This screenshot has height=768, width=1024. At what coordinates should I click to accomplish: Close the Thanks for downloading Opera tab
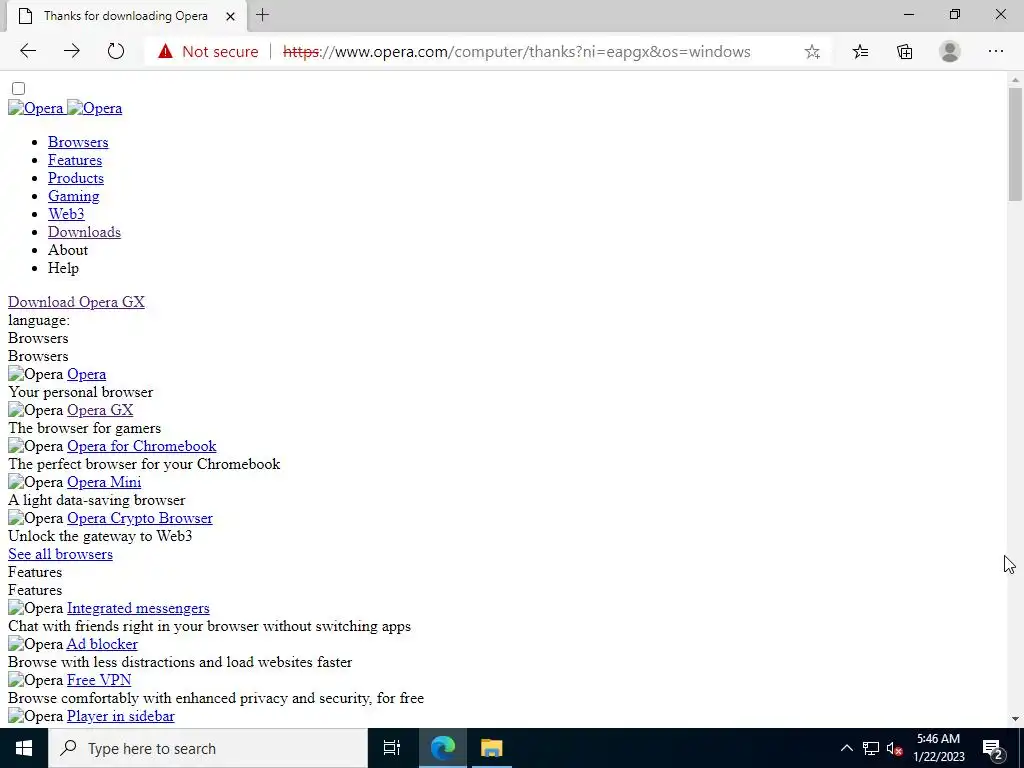[231, 16]
